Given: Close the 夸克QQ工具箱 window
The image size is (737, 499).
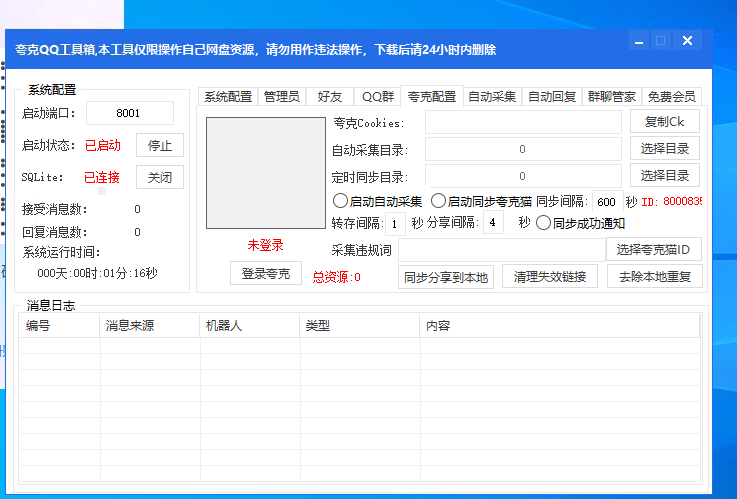Looking at the screenshot, I should 686,41.
